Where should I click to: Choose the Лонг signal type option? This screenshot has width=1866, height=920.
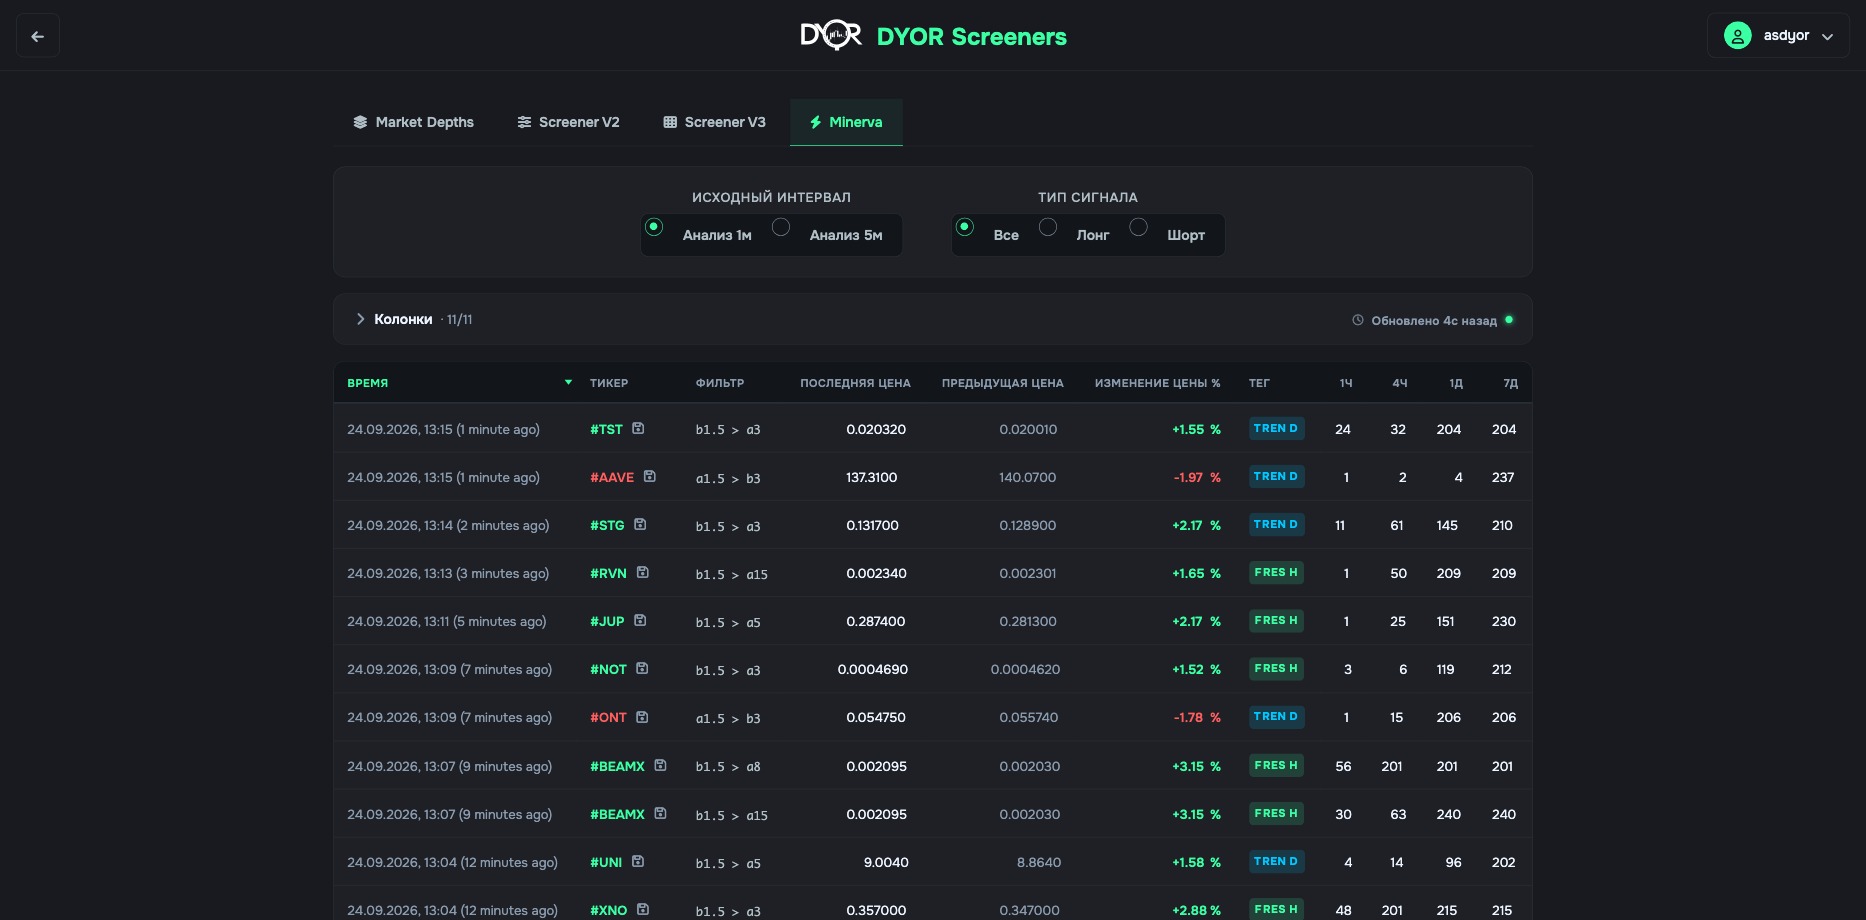click(x=1048, y=227)
